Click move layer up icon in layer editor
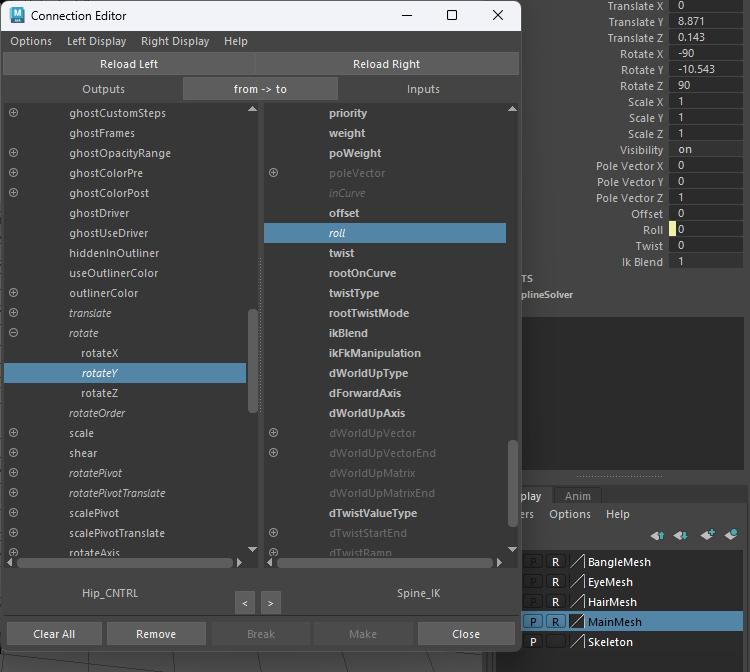 (x=657, y=535)
